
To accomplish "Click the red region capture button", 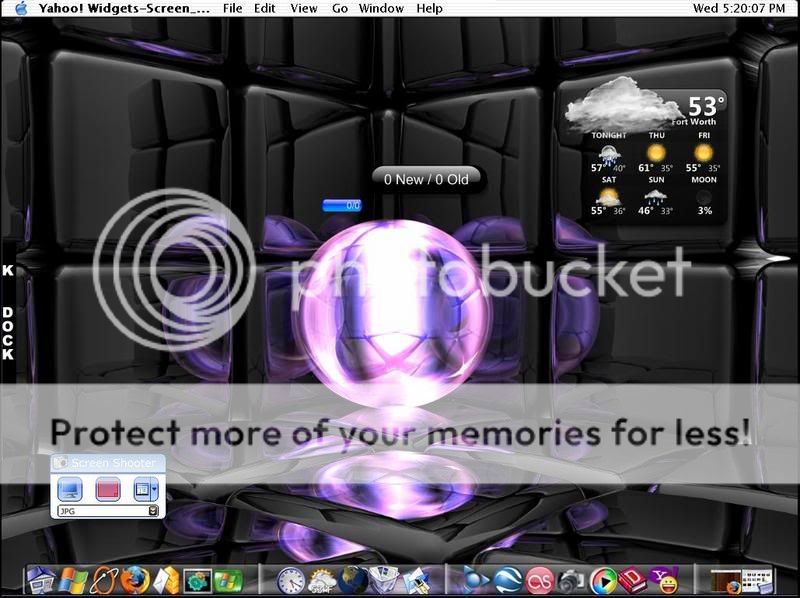I will (107, 489).
